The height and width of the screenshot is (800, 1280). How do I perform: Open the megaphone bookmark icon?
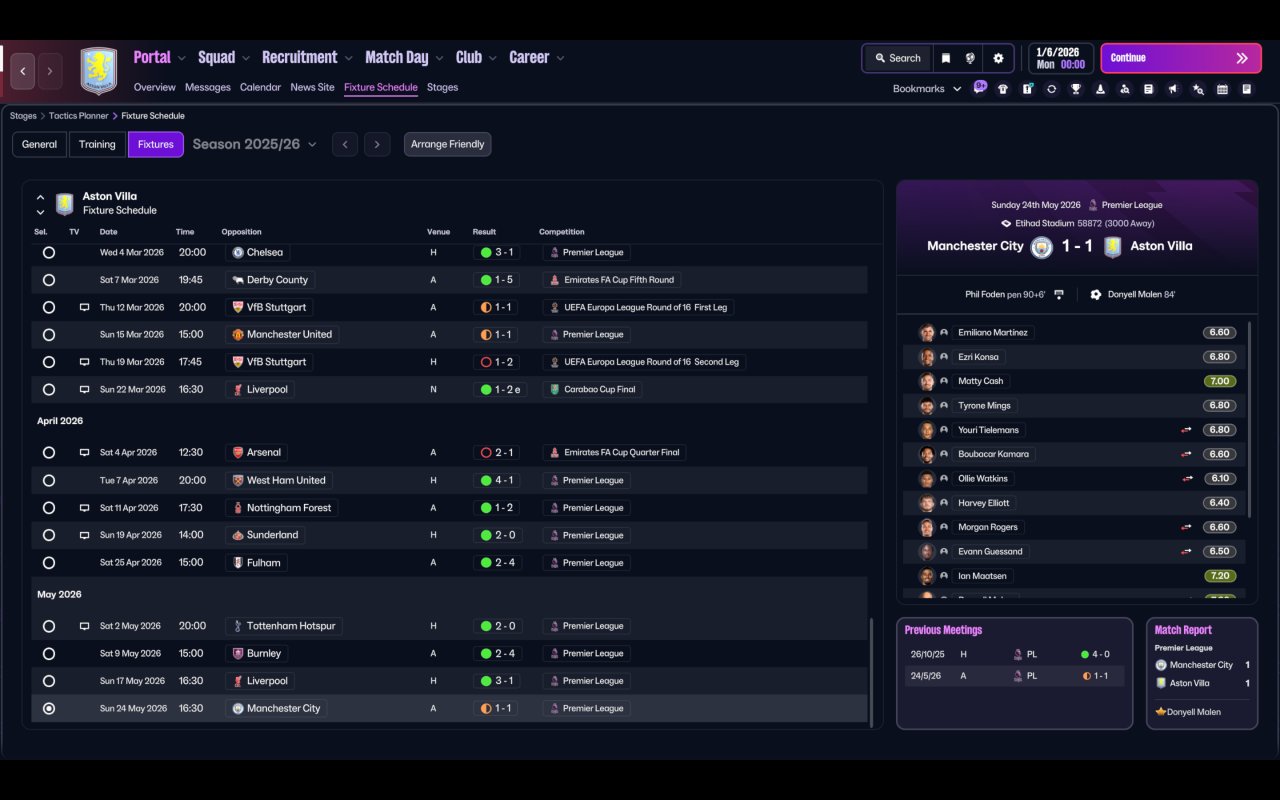1173,89
